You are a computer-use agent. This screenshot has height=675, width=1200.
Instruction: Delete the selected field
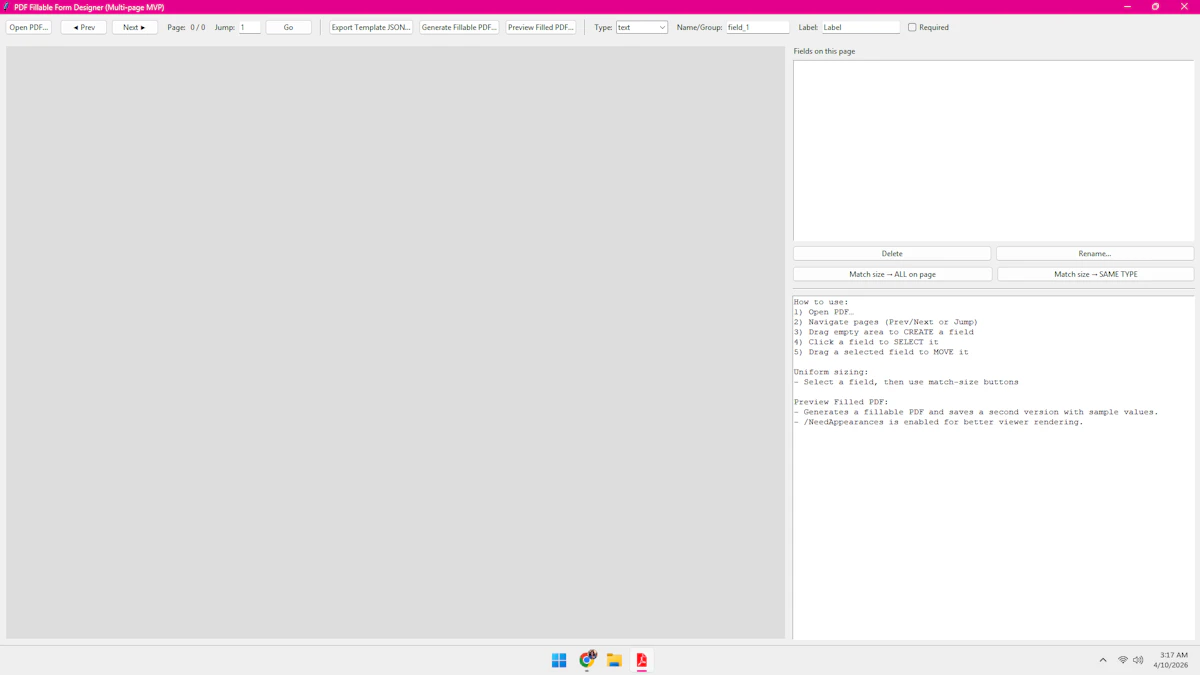tap(891, 253)
